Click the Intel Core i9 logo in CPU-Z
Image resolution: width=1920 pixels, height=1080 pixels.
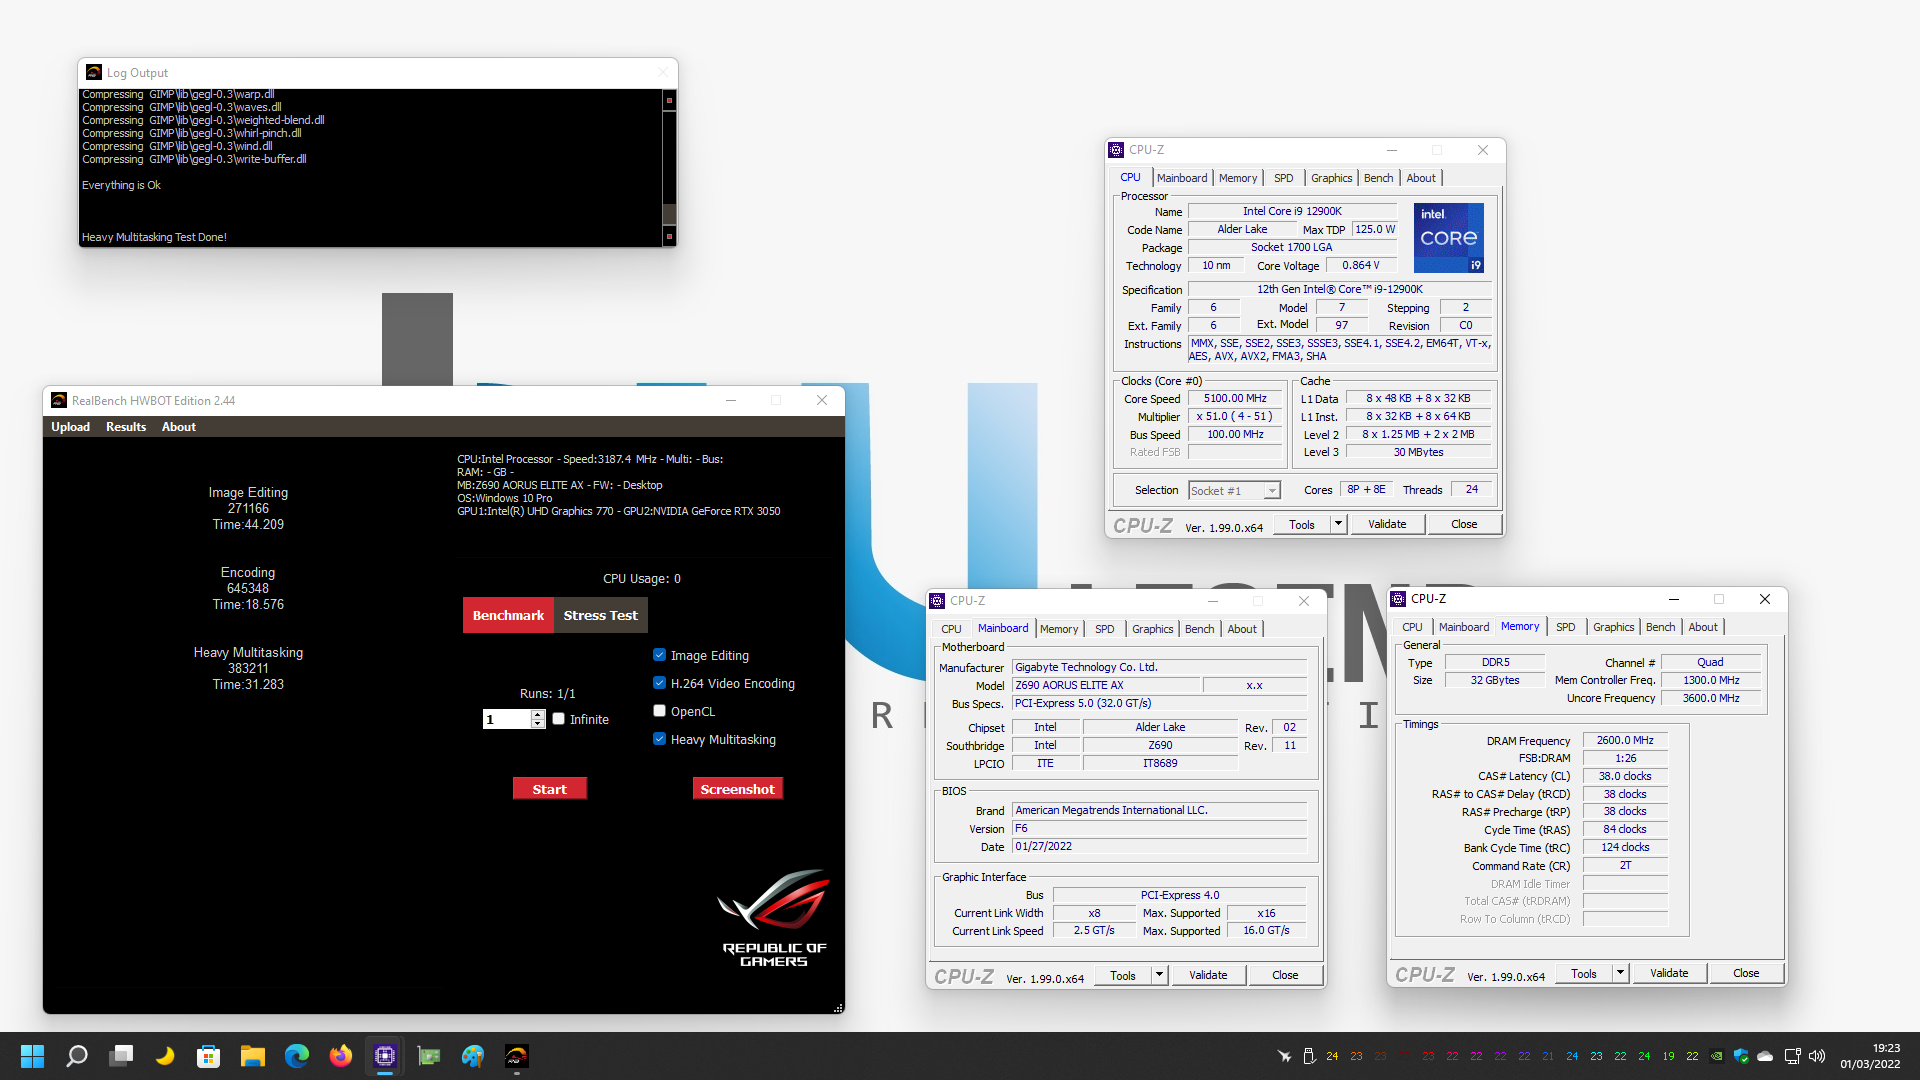click(1448, 238)
